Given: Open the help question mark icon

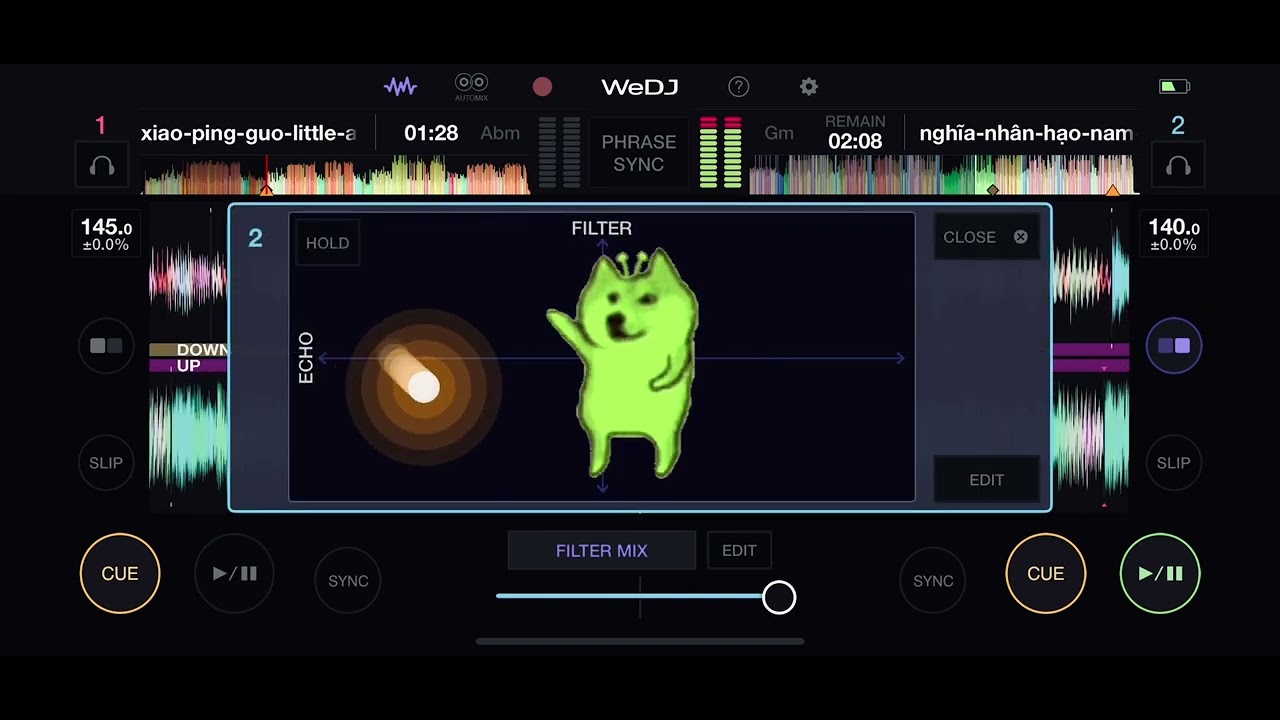Looking at the screenshot, I should point(739,87).
